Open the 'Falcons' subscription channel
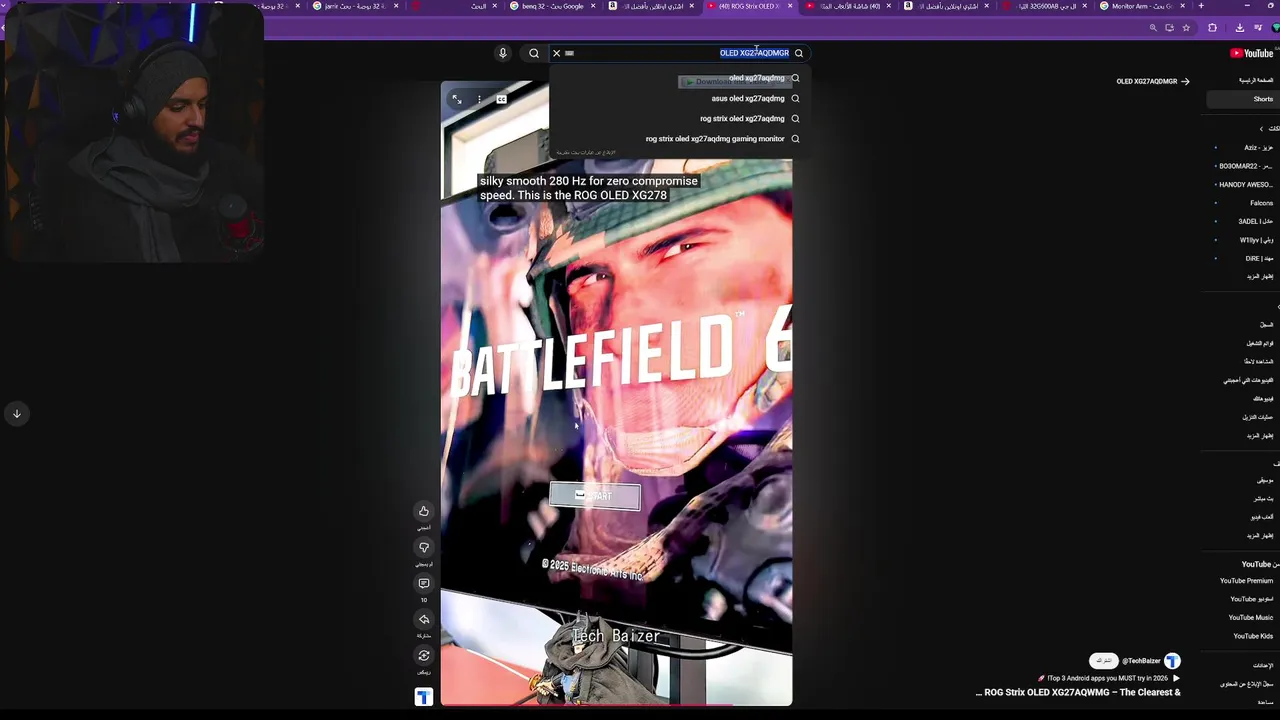The image size is (1280, 720). coord(1260,203)
